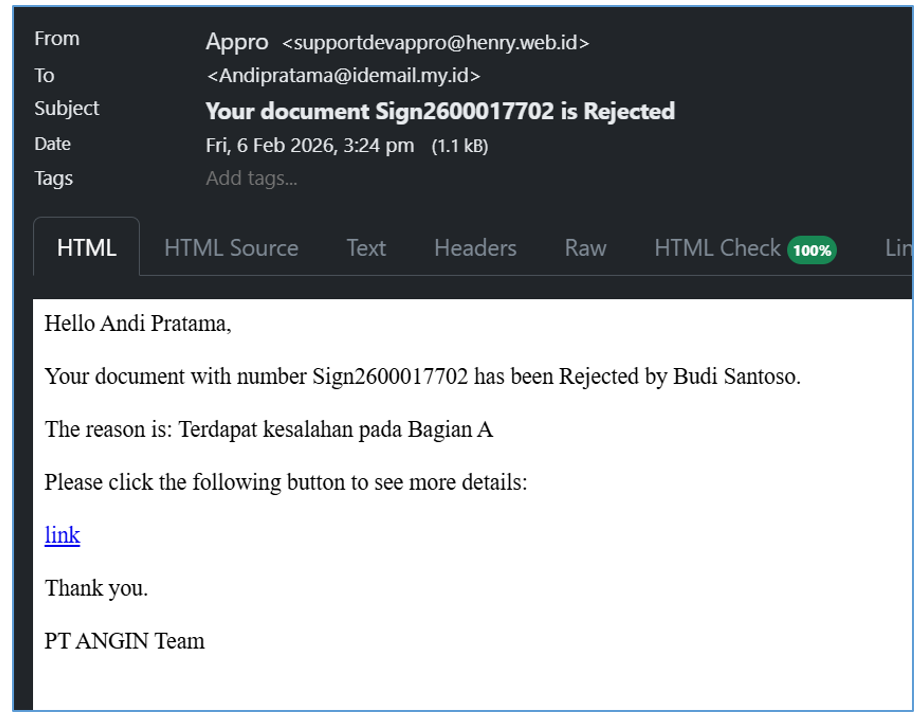This screenshot has width=920, height=719.
Task: Open the HTML Source tab
Action: (231, 248)
